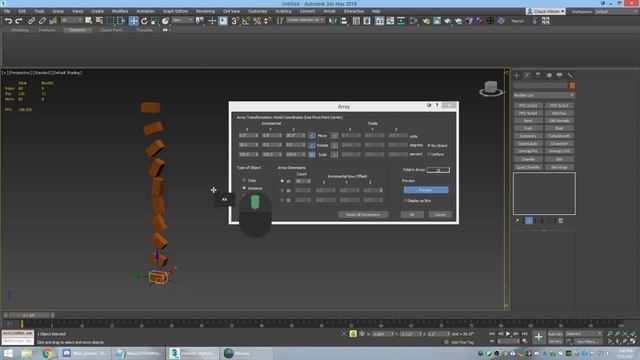The width and height of the screenshot is (640, 360).
Task: Open the Modify tab in the command panel
Action: coord(527,75)
